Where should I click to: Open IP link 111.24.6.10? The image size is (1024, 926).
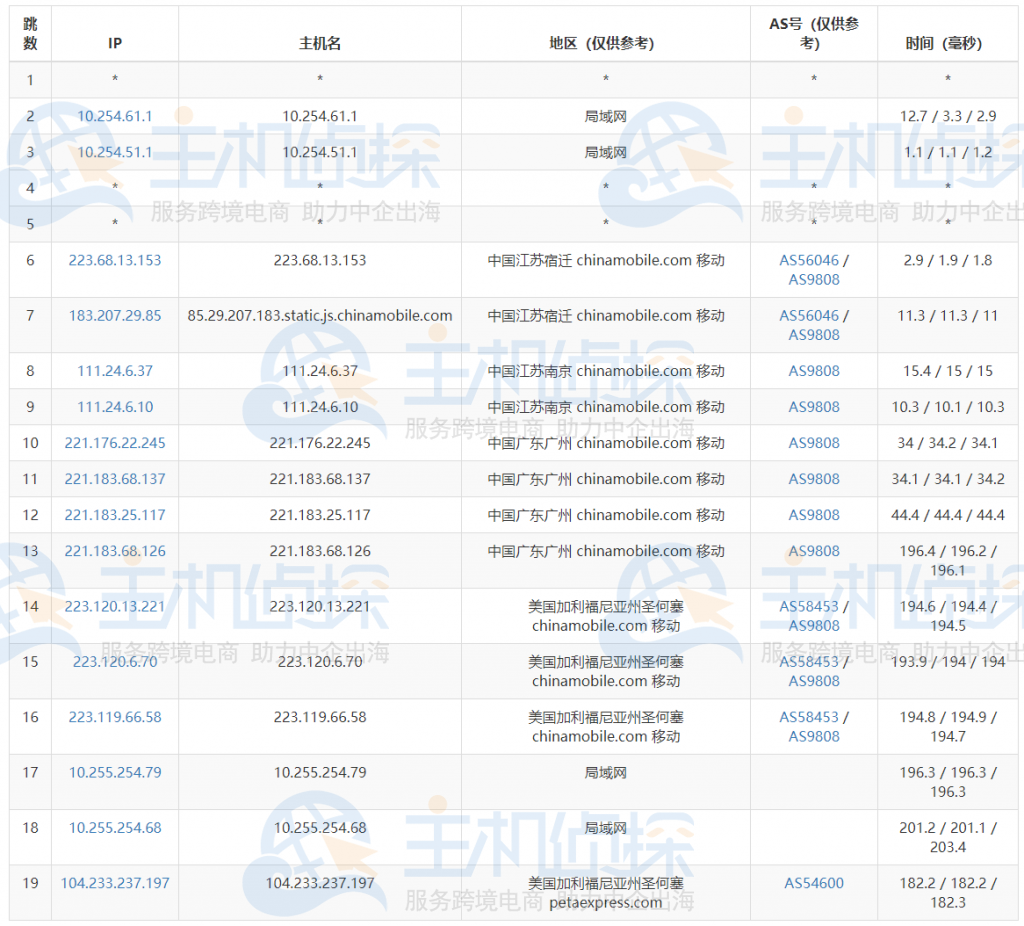pos(114,407)
